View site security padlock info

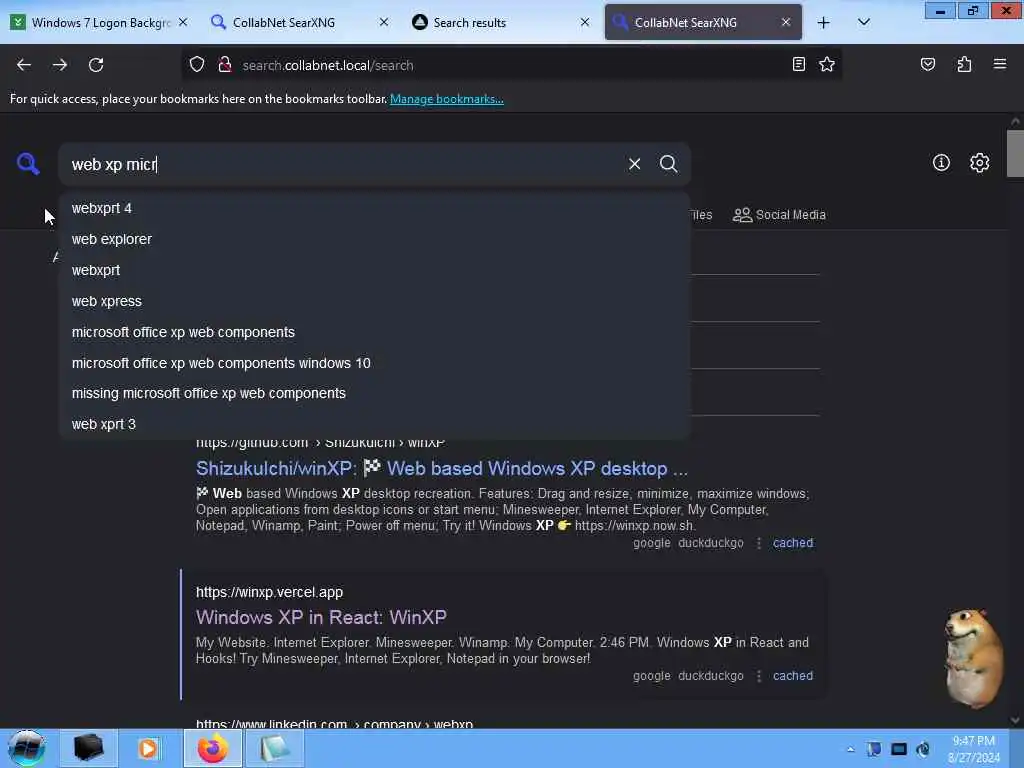[225, 65]
